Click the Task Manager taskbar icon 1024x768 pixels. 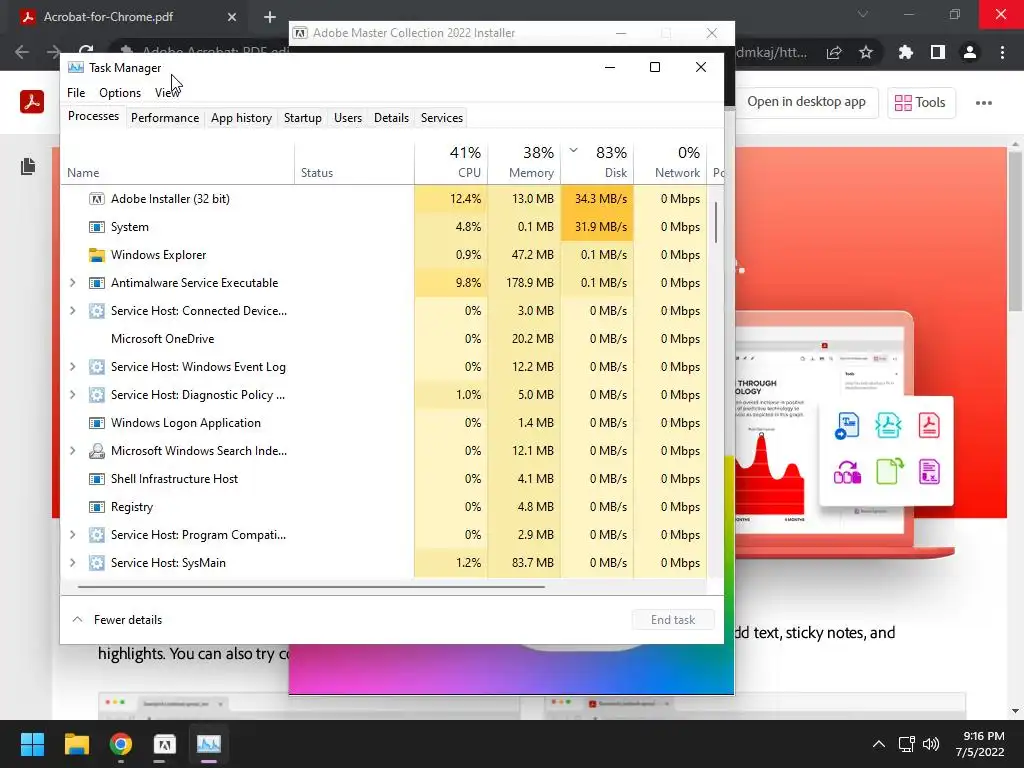pos(209,744)
